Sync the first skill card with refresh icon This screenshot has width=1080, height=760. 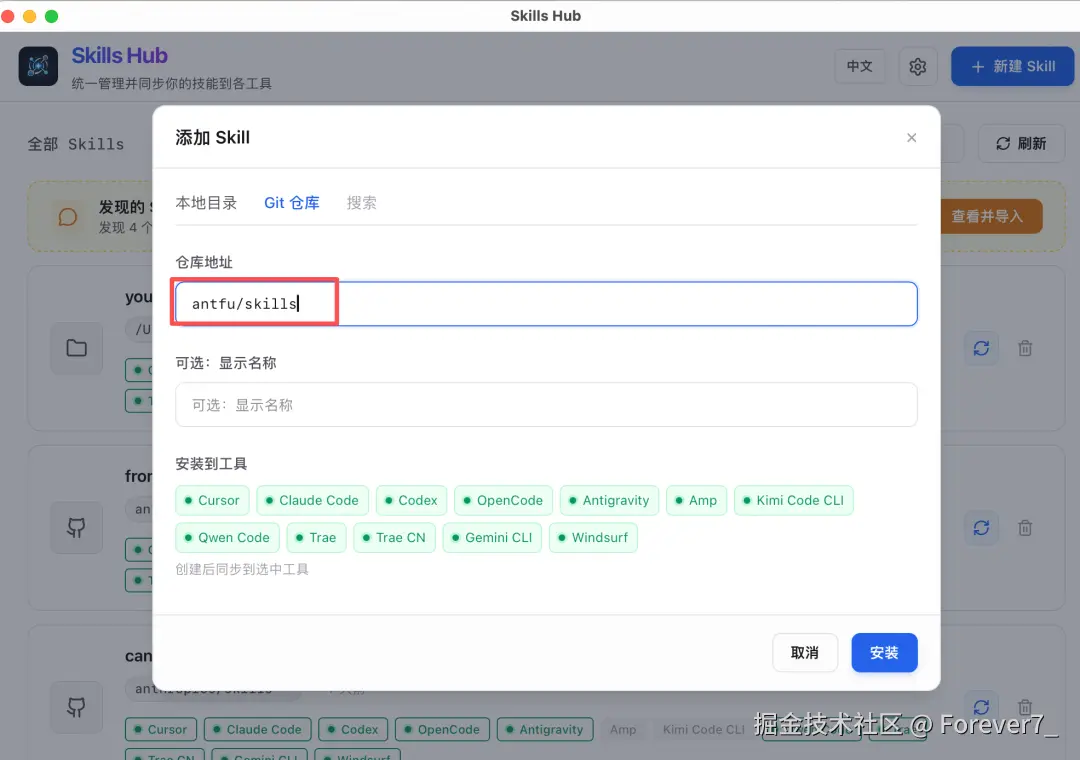(981, 348)
